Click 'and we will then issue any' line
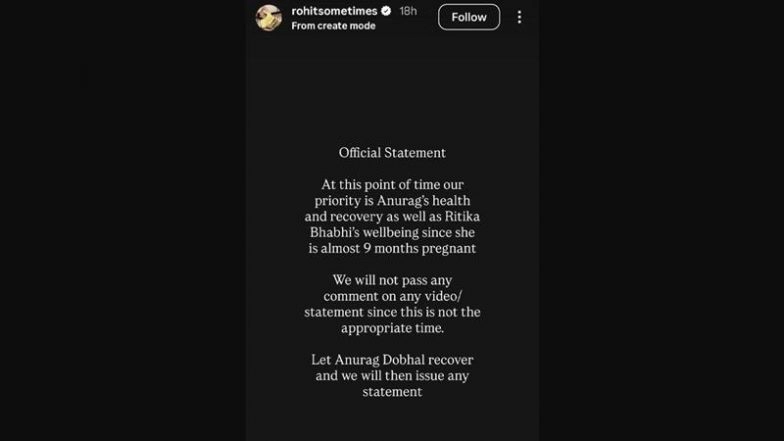The image size is (784, 441). click(392, 376)
